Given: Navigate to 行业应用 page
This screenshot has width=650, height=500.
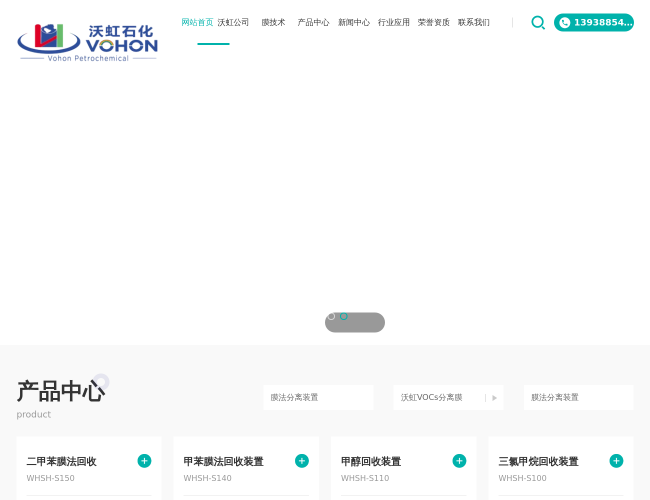Looking at the screenshot, I should coord(393,22).
